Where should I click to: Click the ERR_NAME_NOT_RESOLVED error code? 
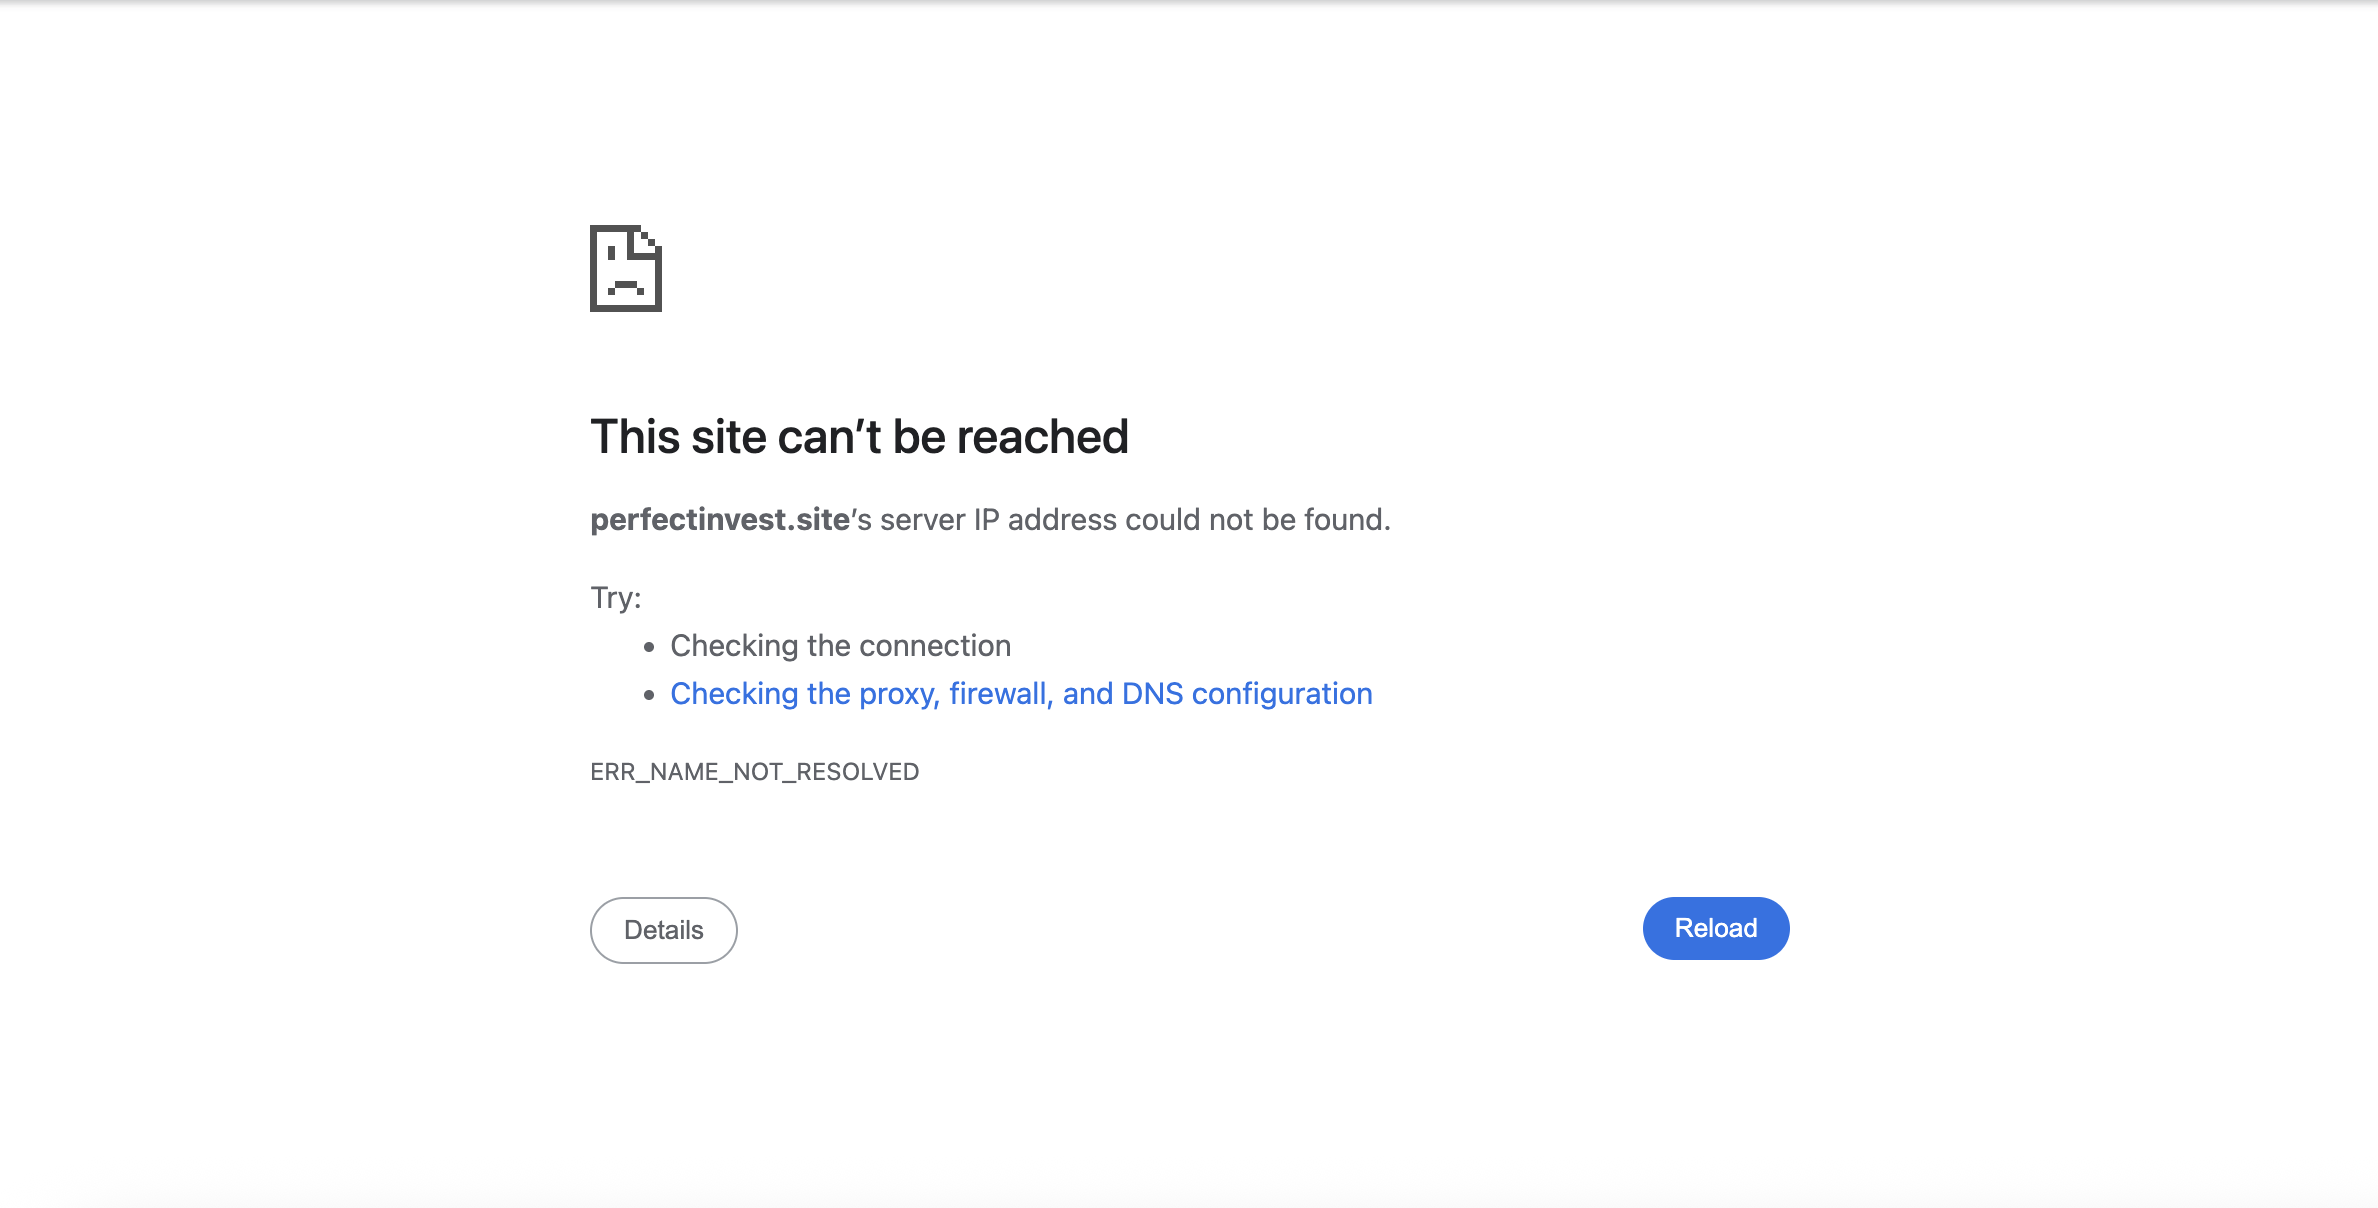click(x=754, y=772)
